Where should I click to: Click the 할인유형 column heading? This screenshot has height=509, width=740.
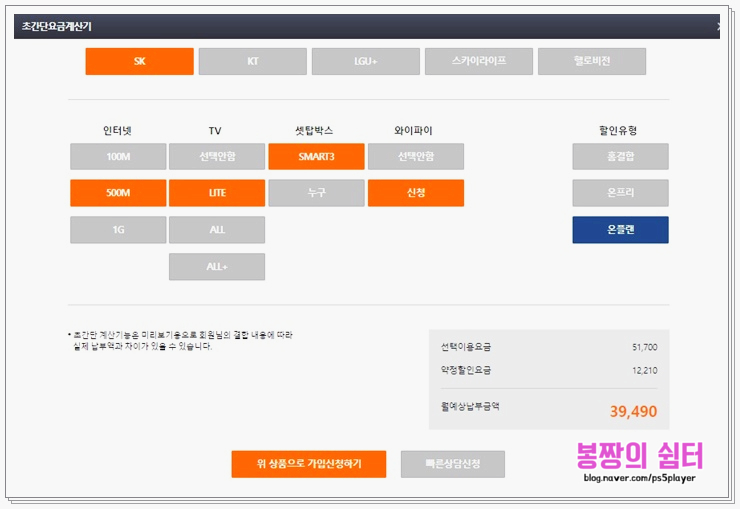(x=618, y=131)
